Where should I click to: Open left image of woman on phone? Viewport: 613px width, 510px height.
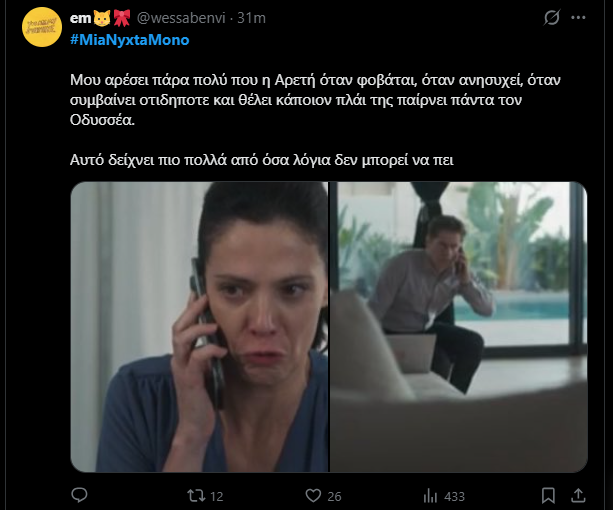coord(200,327)
